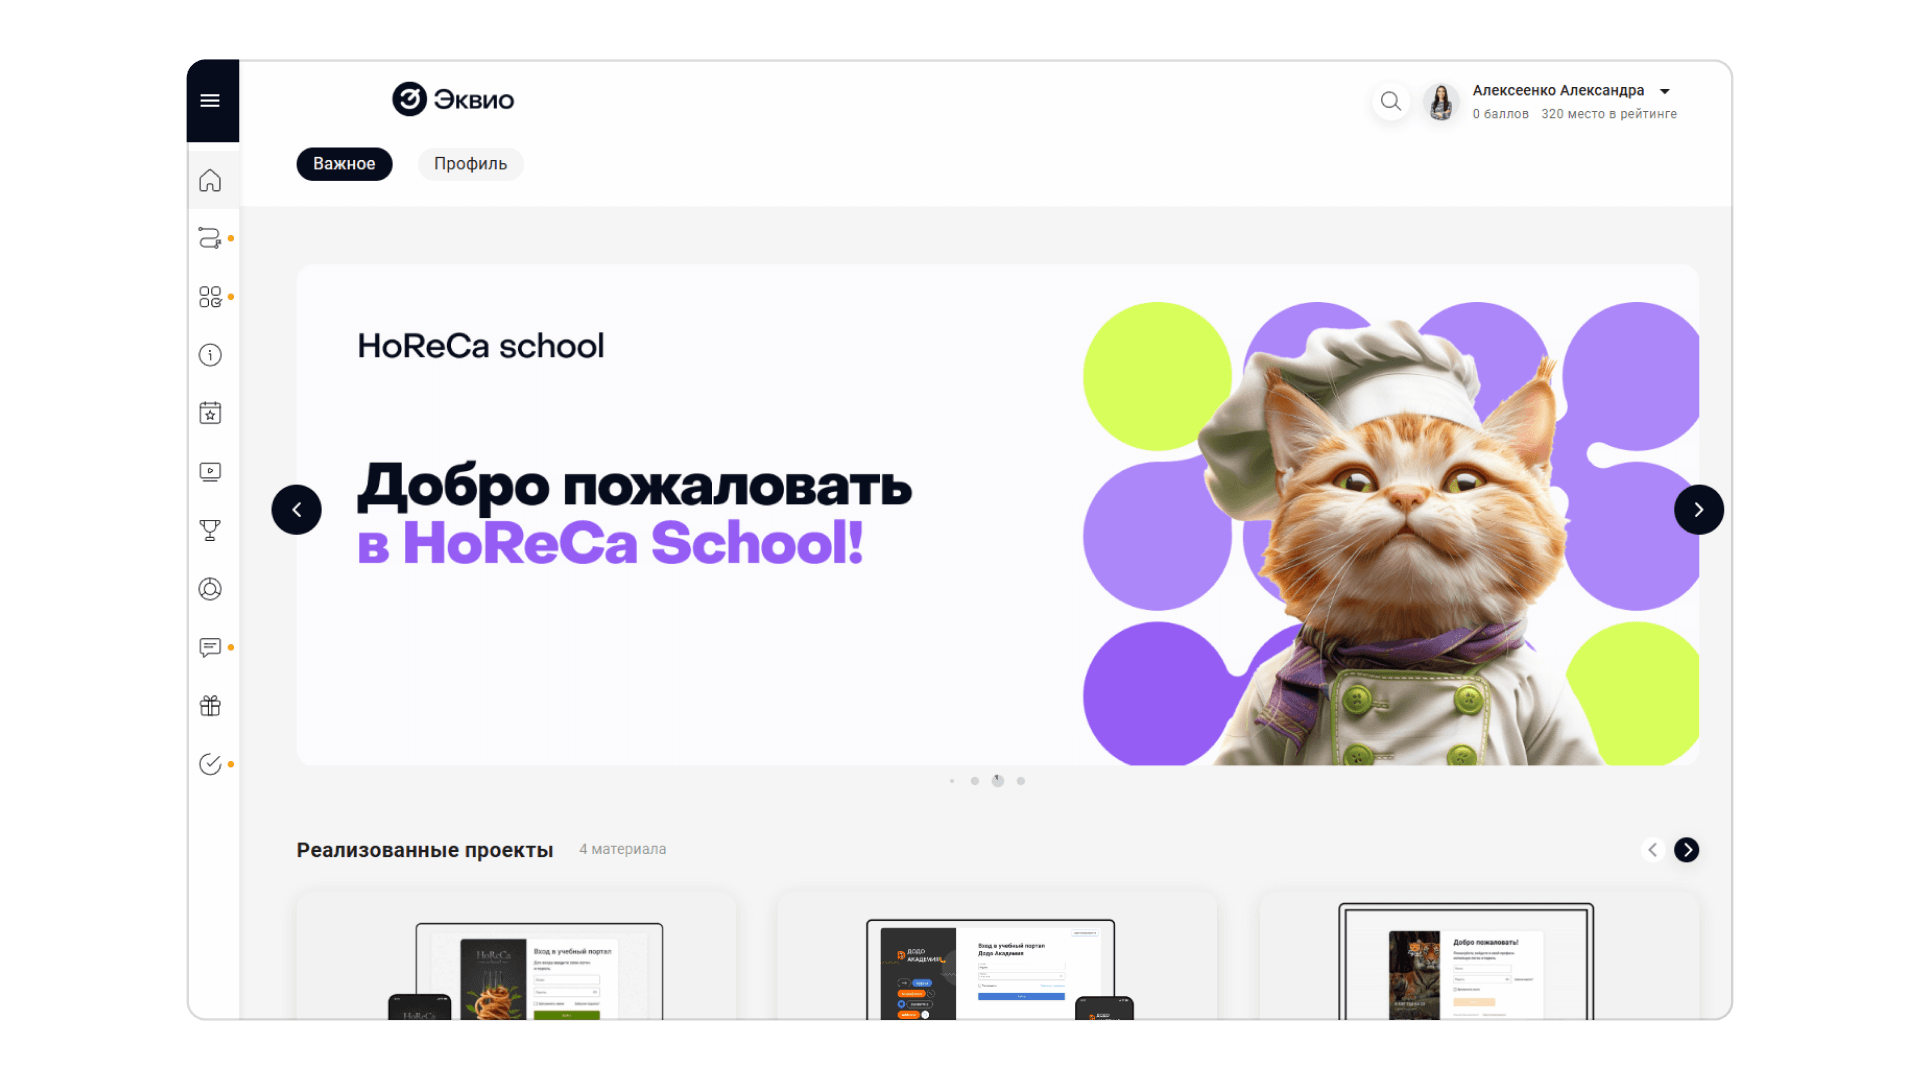Viewport: 1920px width, 1080px height.
Task: Show next banner slide
Action: (x=1699, y=510)
